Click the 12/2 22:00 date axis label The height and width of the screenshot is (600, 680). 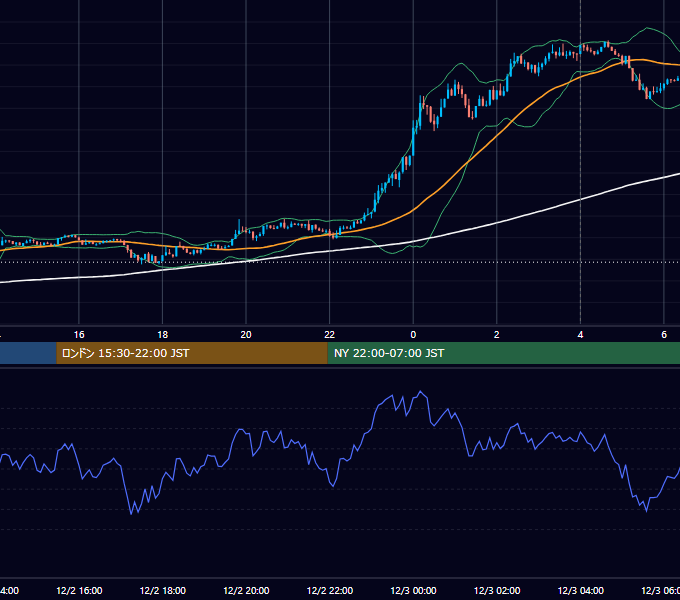(330, 590)
